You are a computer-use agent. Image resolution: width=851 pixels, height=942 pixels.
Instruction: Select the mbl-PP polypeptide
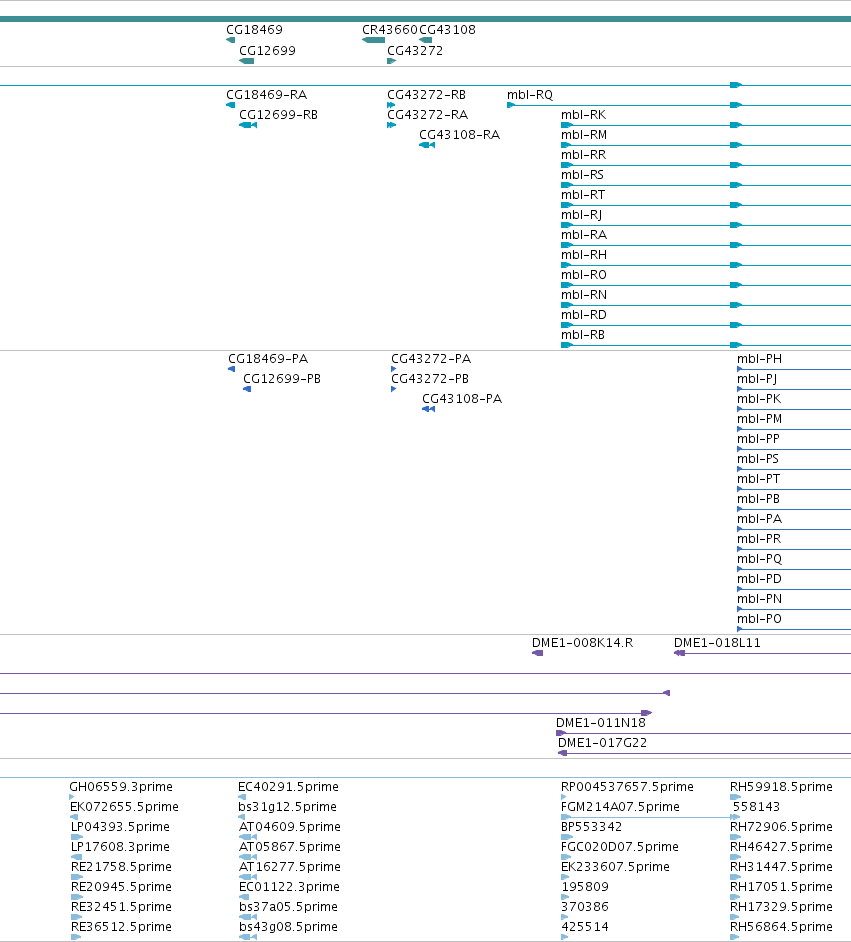tap(758, 439)
